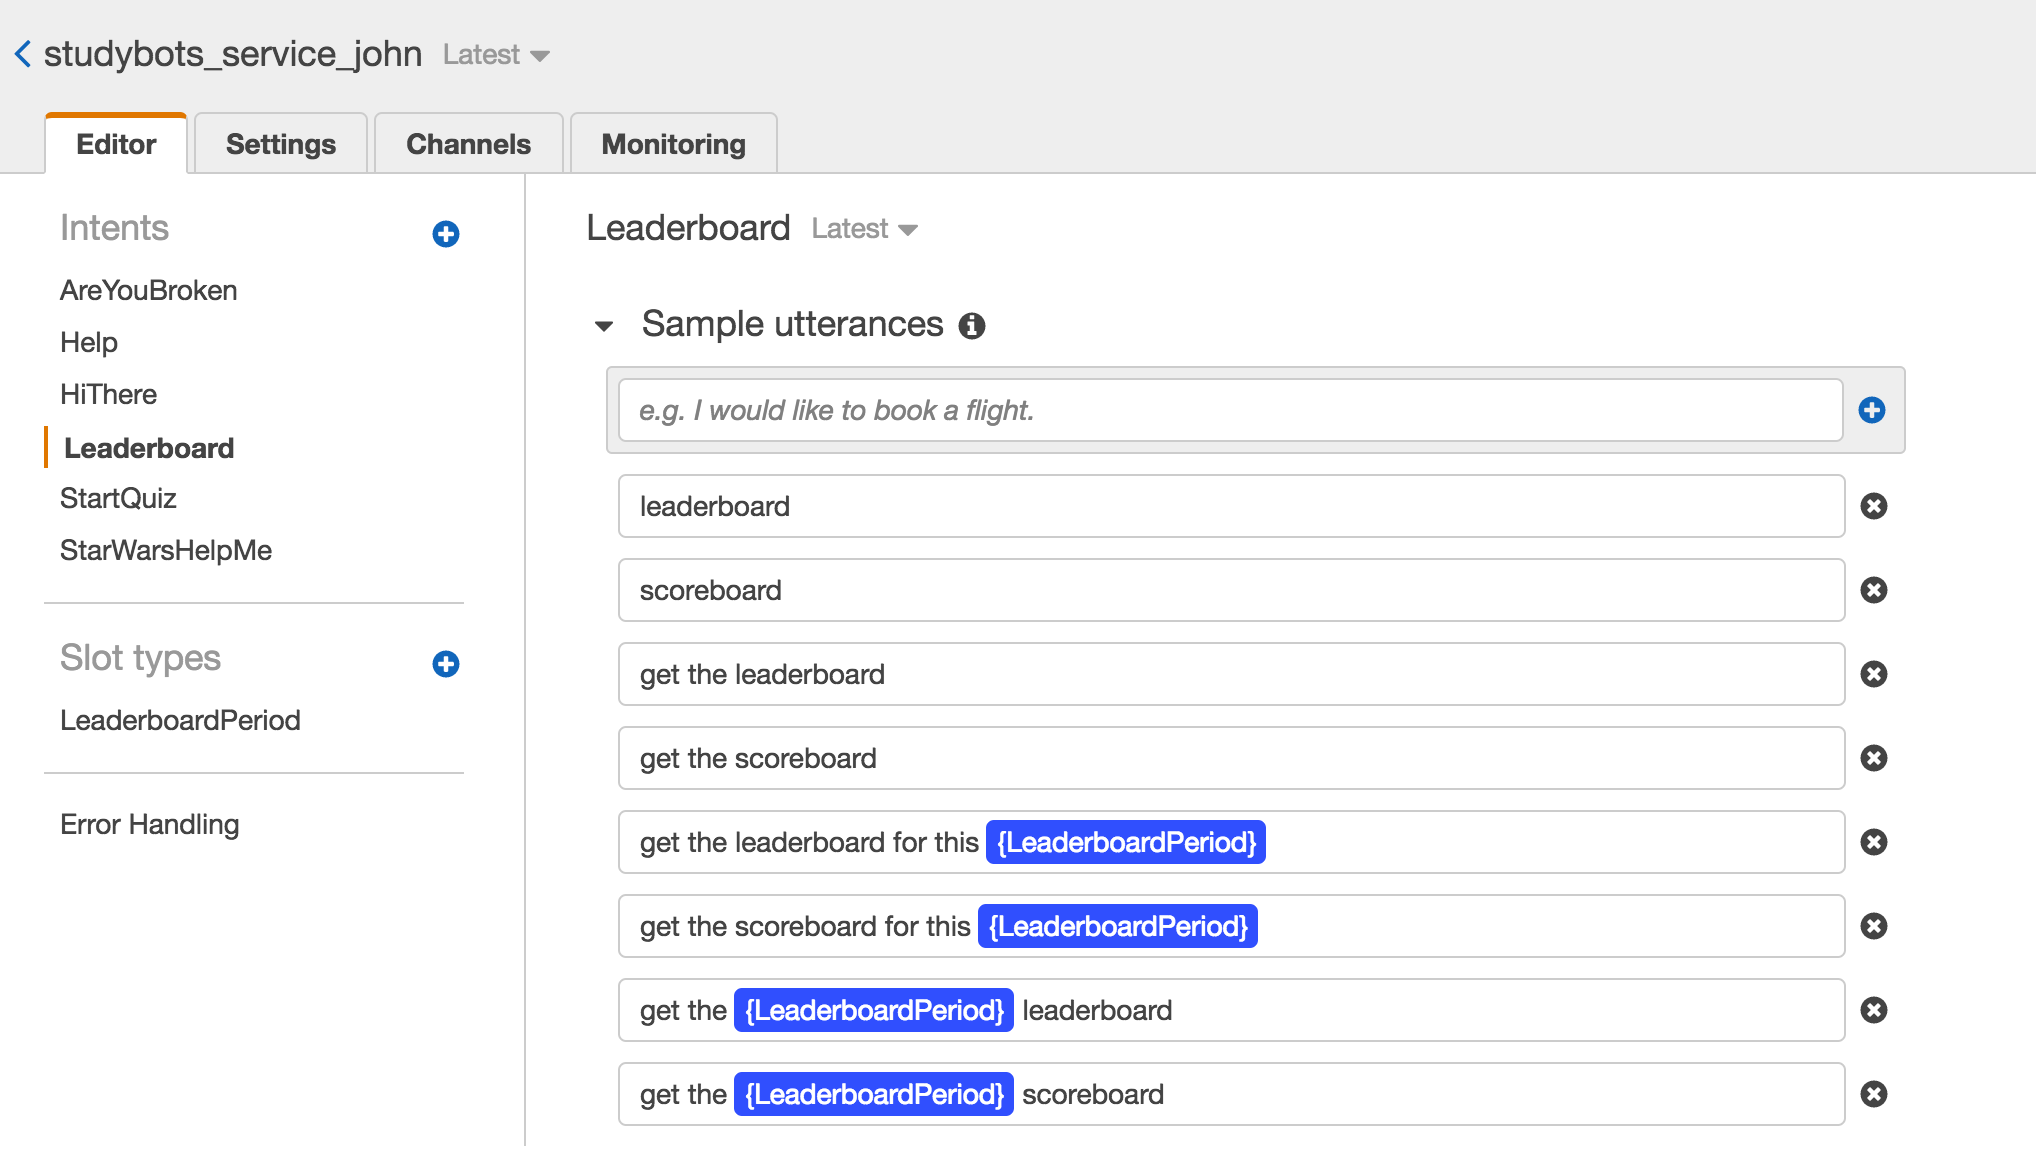The height and width of the screenshot is (1154, 2036).
Task: Select the StartQuiz intent
Action: pyautogui.click(x=118, y=498)
